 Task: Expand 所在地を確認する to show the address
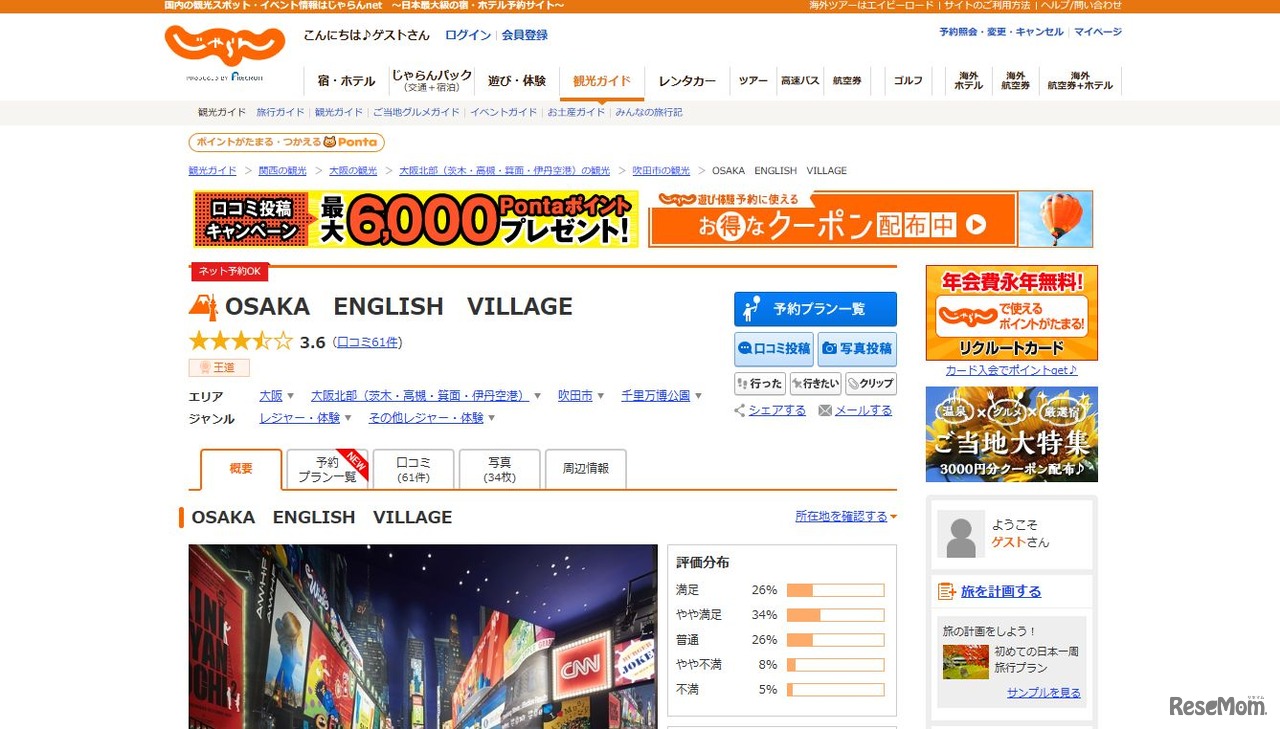(840, 516)
